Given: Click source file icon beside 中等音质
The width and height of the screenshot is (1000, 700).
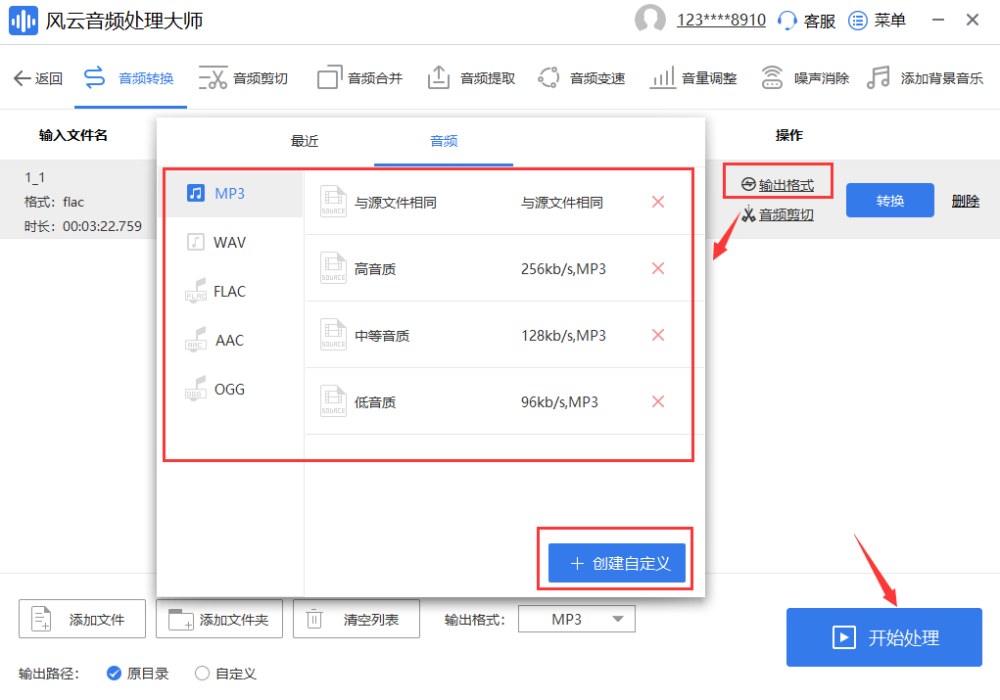Looking at the screenshot, I should tap(333, 334).
